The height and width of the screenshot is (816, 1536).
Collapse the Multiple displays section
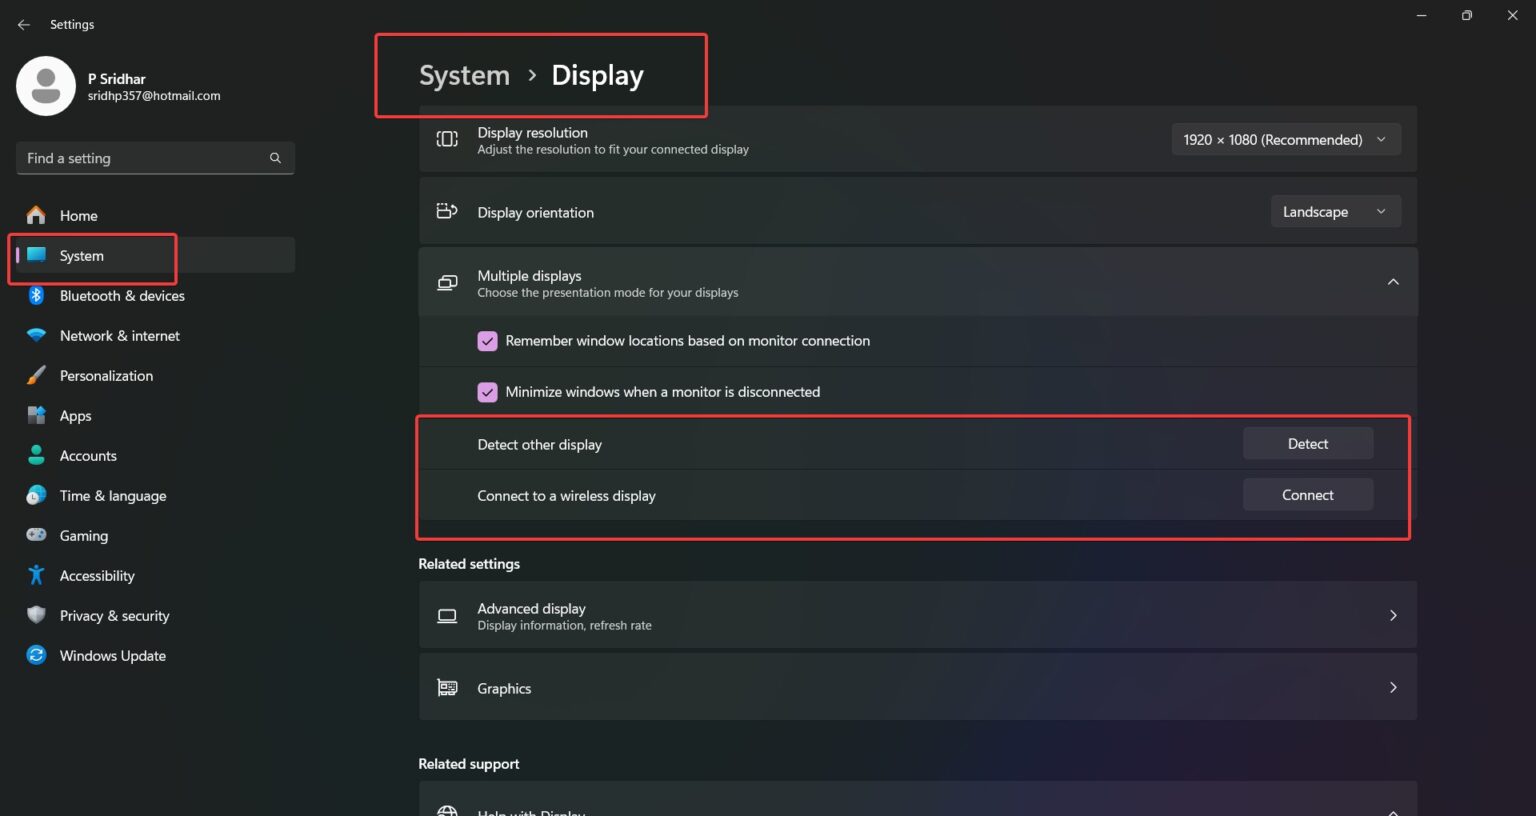pyautogui.click(x=1393, y=281)
